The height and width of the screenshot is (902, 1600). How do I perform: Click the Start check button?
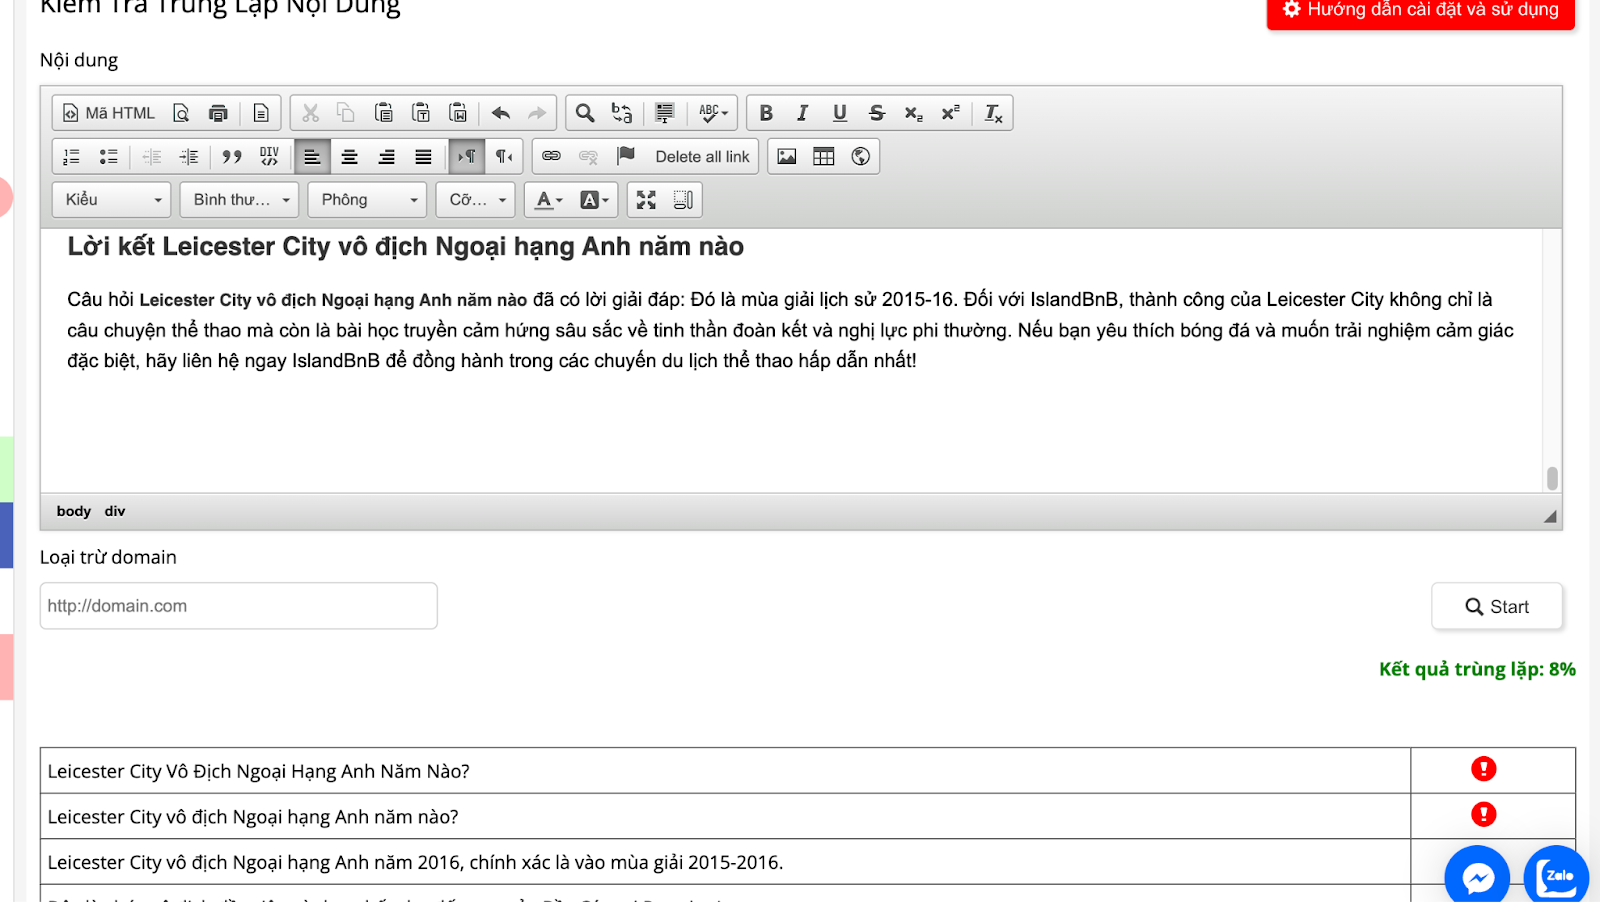pos(1497,606)
